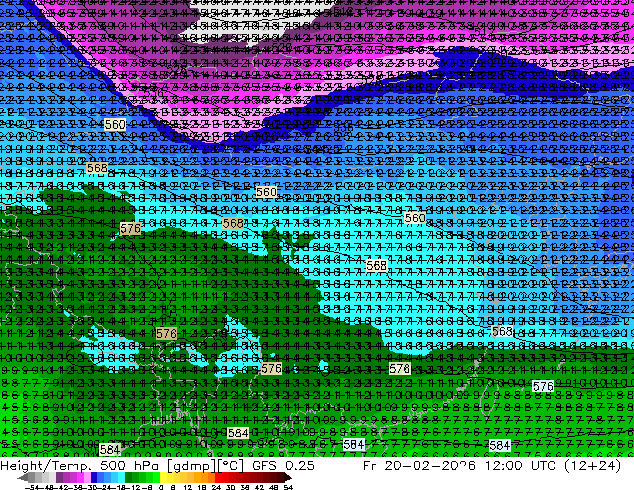Select the light pink swatch left of -30
634x490 pixels.
(x=87, y=478)
